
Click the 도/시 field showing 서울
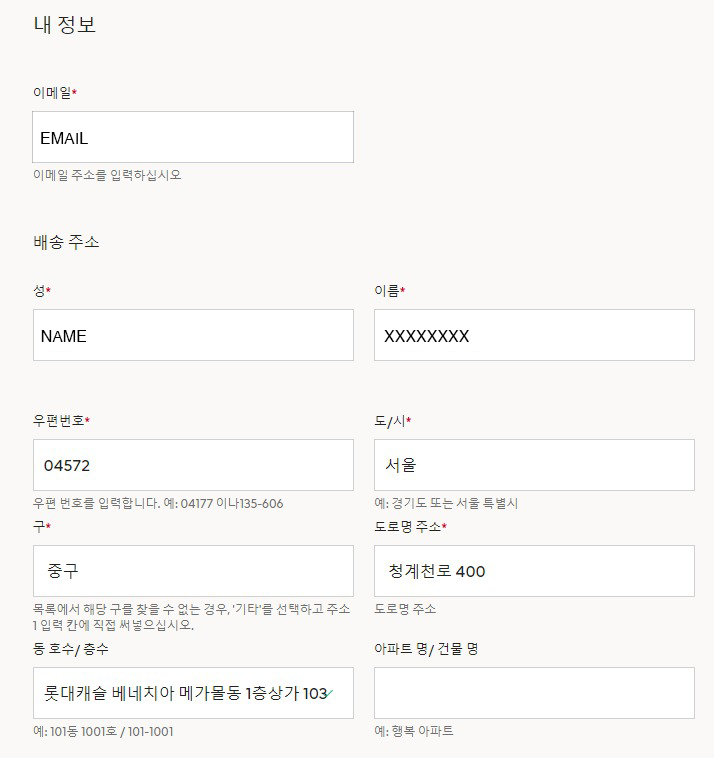pyautogui.click(x=534, y=465)
